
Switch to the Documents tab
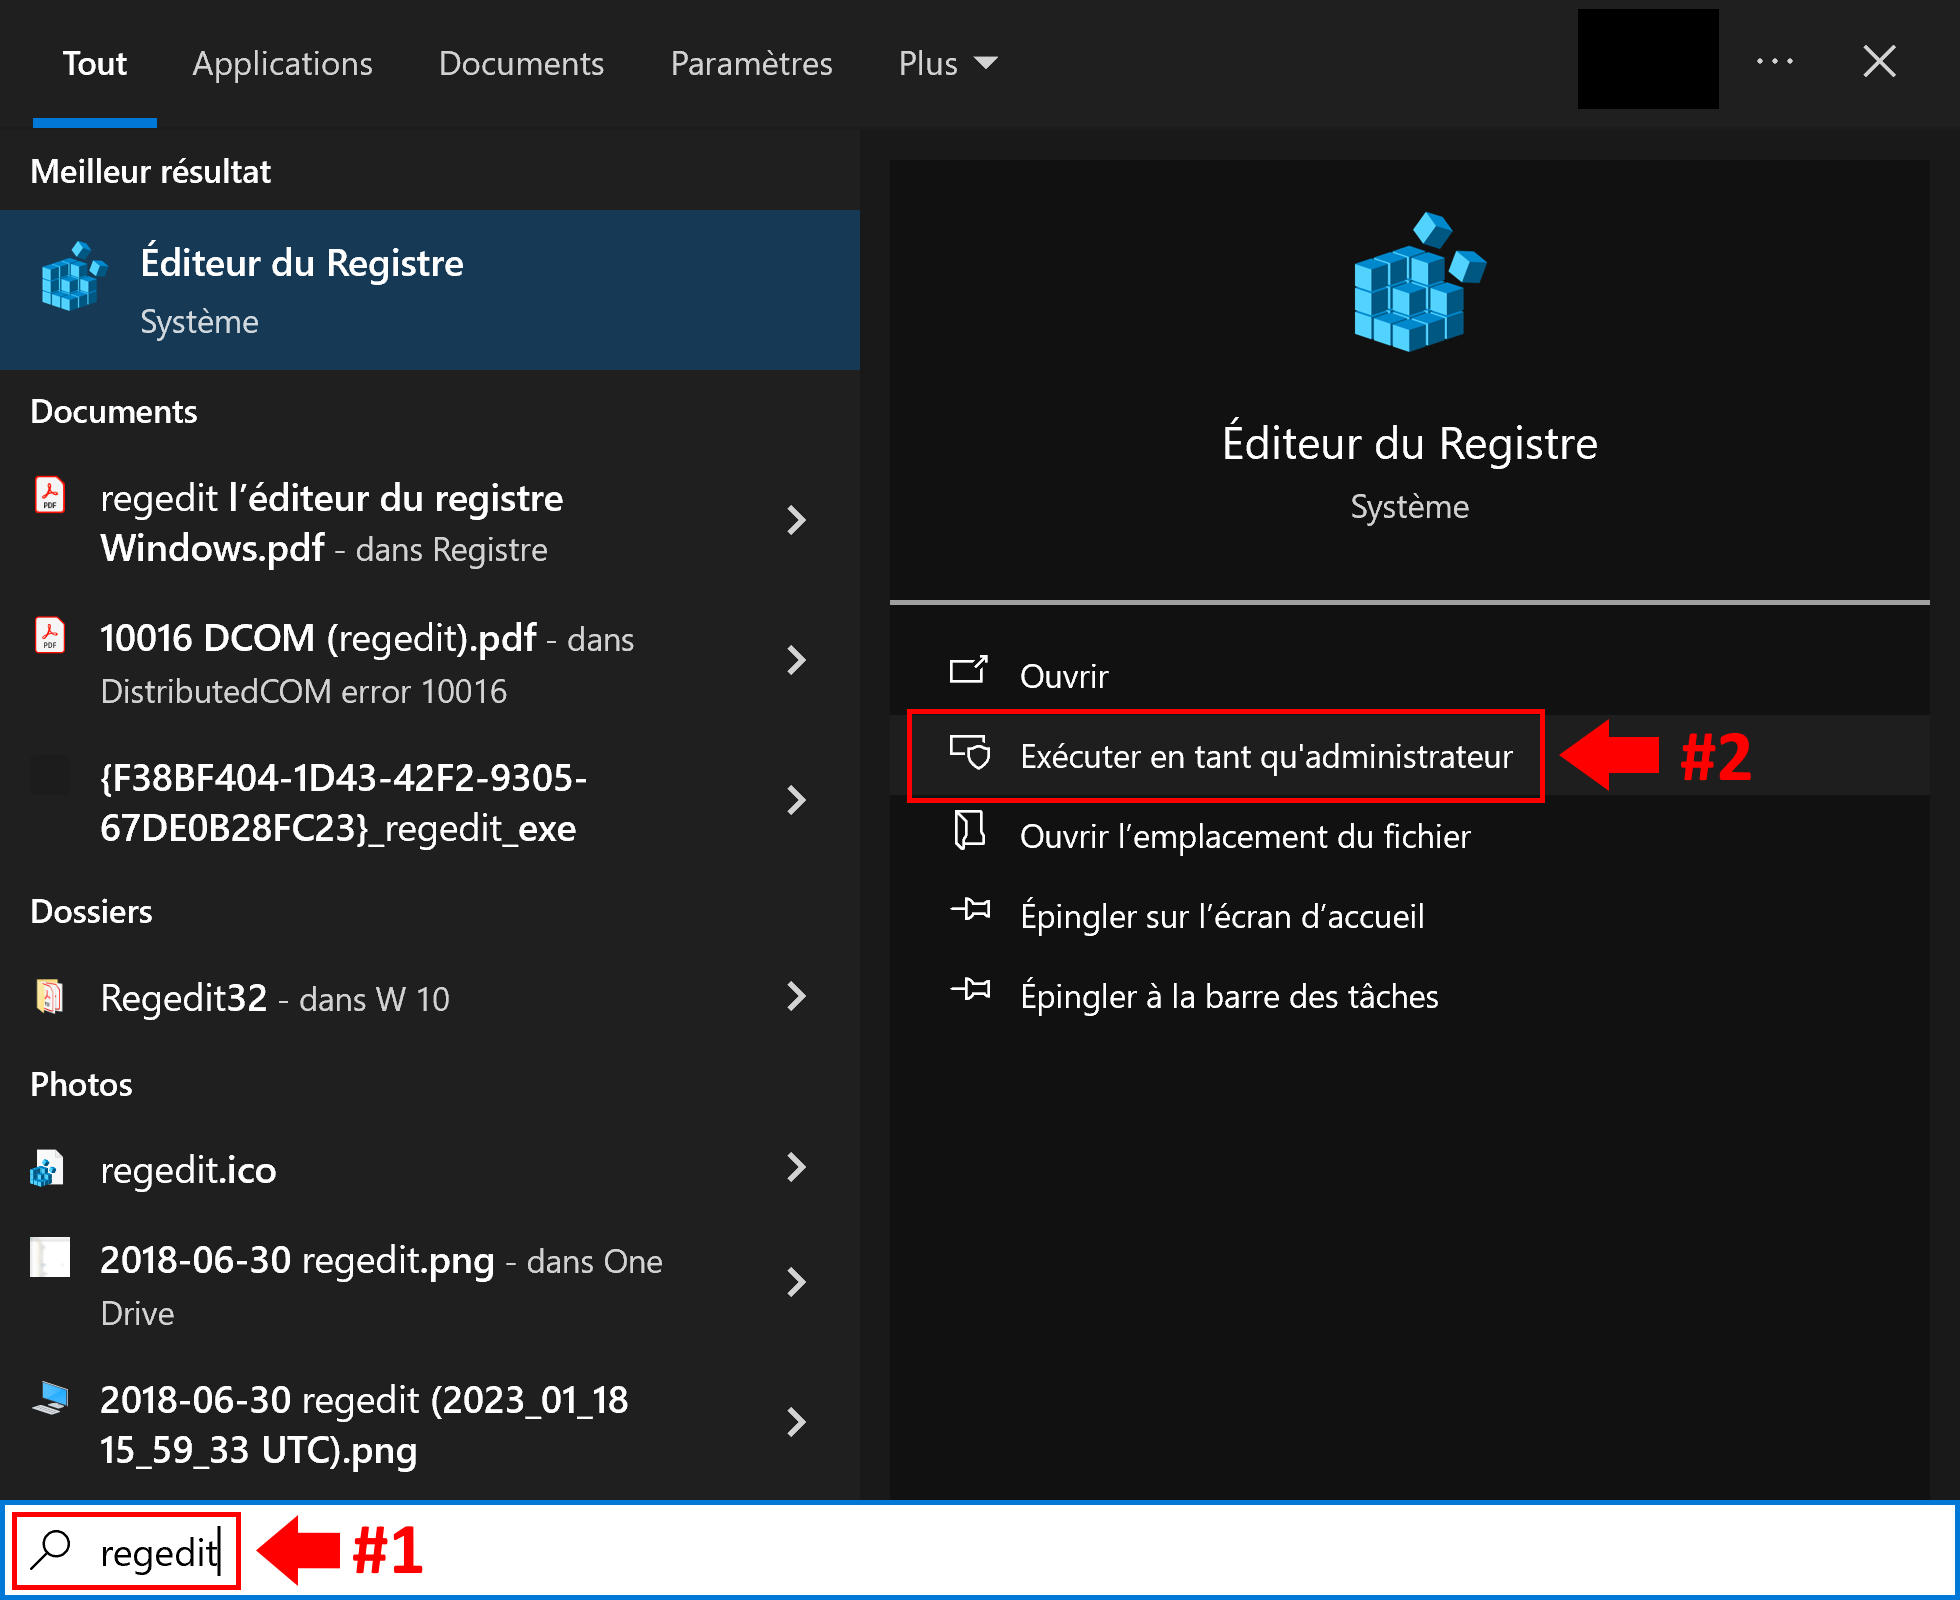pyautogui.click(x=521, y=63)
